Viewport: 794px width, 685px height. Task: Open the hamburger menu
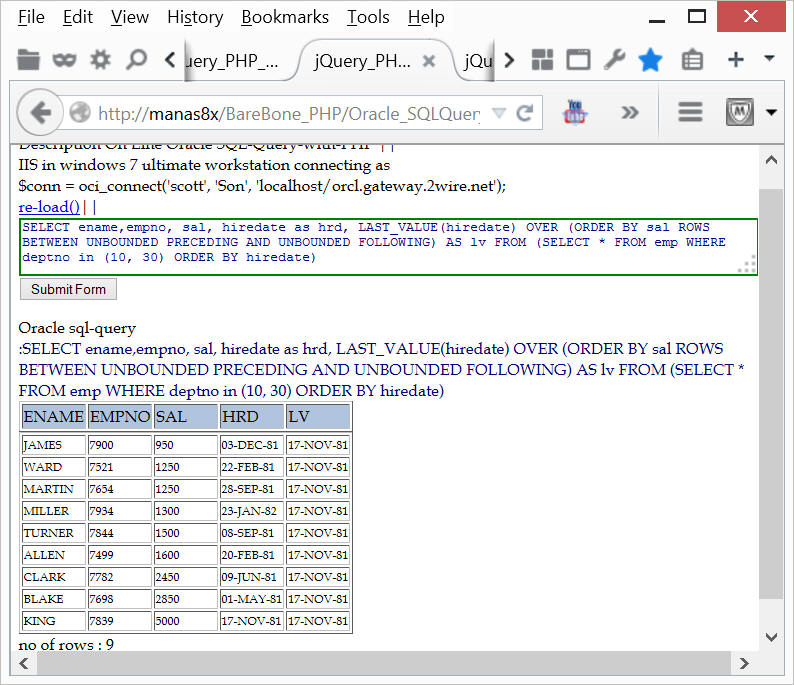tap(690, 112)
